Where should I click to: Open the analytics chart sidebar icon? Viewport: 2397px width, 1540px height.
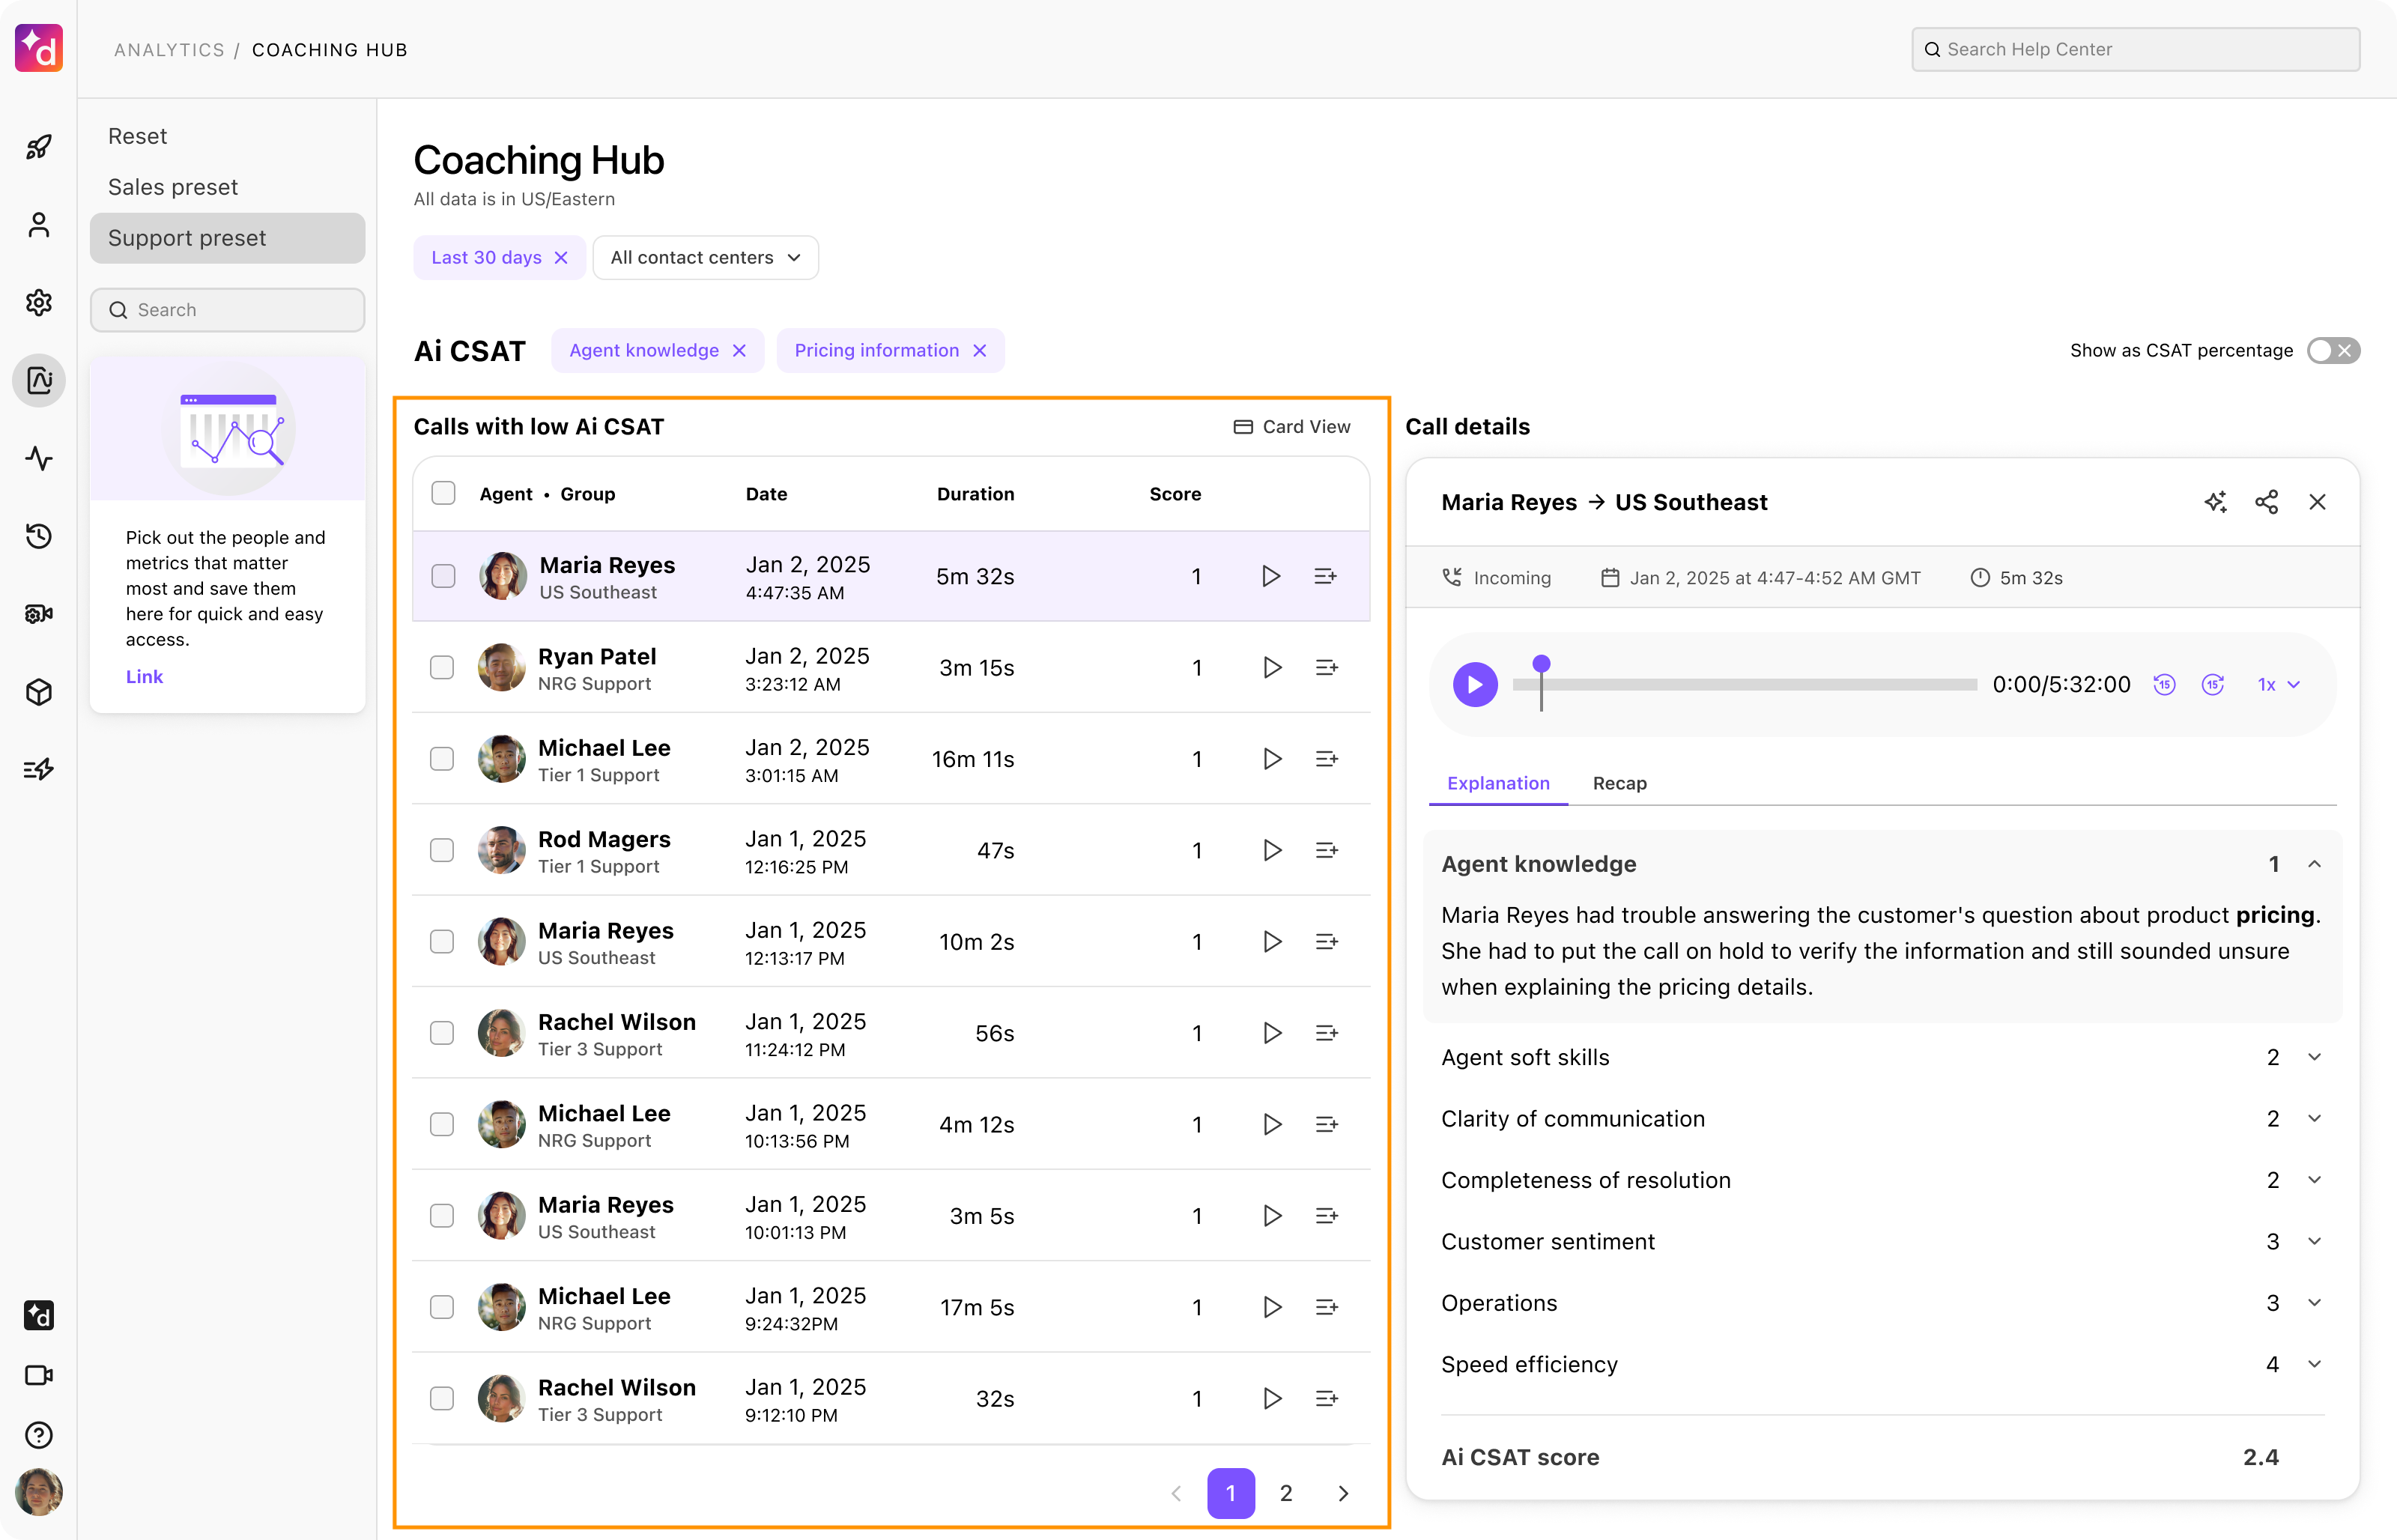(x=39, y=380)
